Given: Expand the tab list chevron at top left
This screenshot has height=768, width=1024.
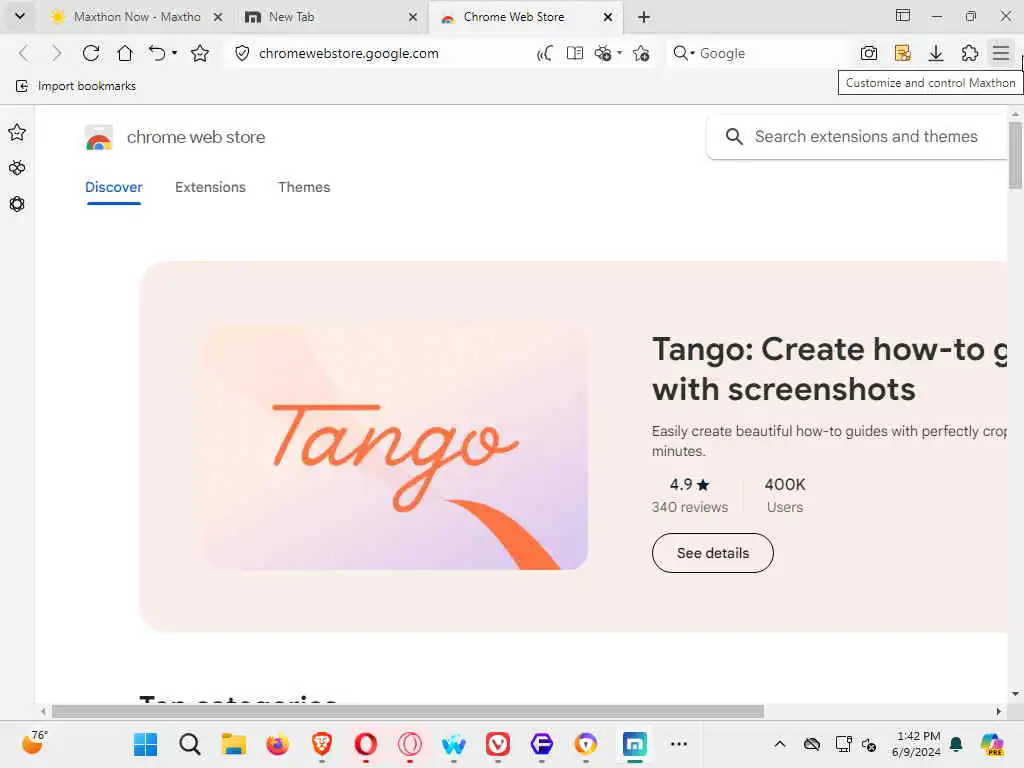Looking at the screenshot, I should 20,16.
